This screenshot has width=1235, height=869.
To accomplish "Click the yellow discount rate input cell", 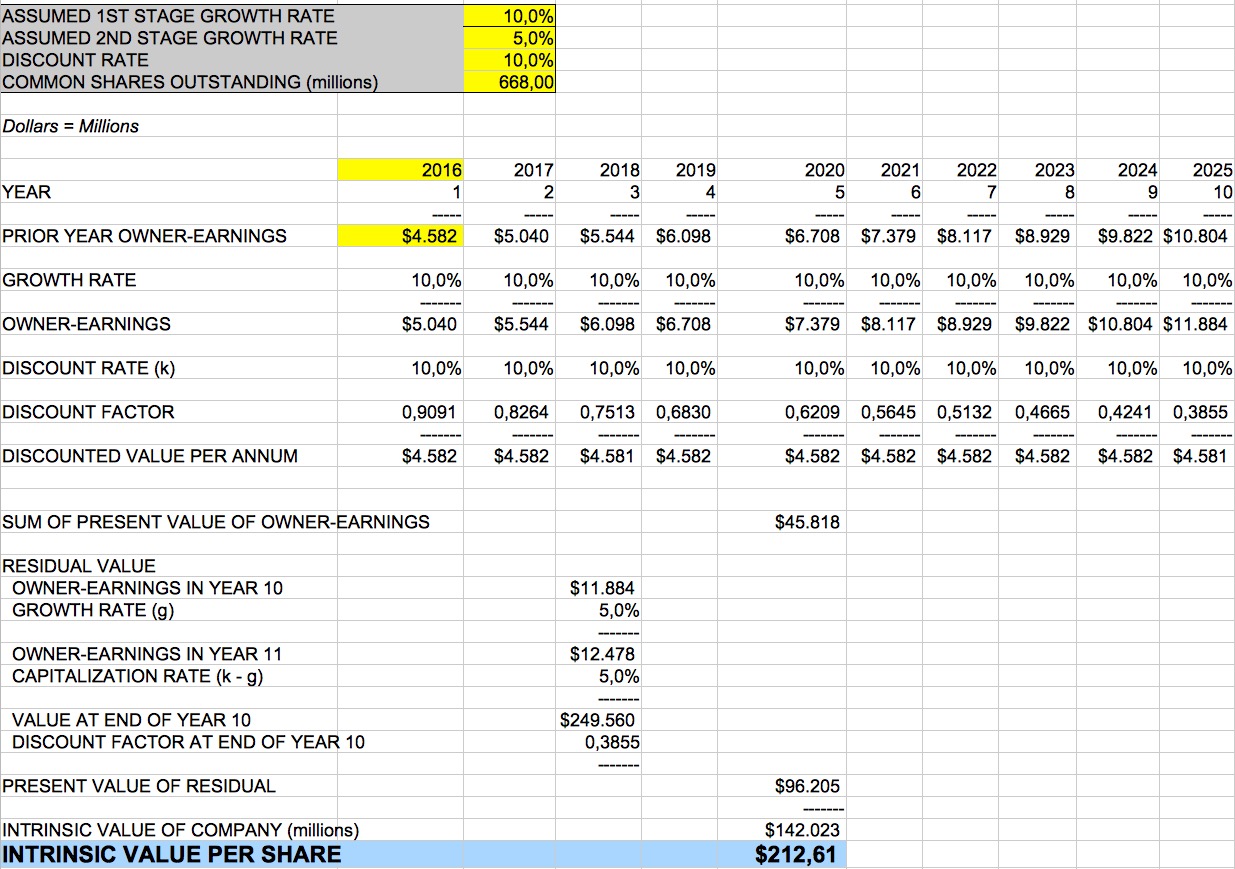I will click(510, 60).
